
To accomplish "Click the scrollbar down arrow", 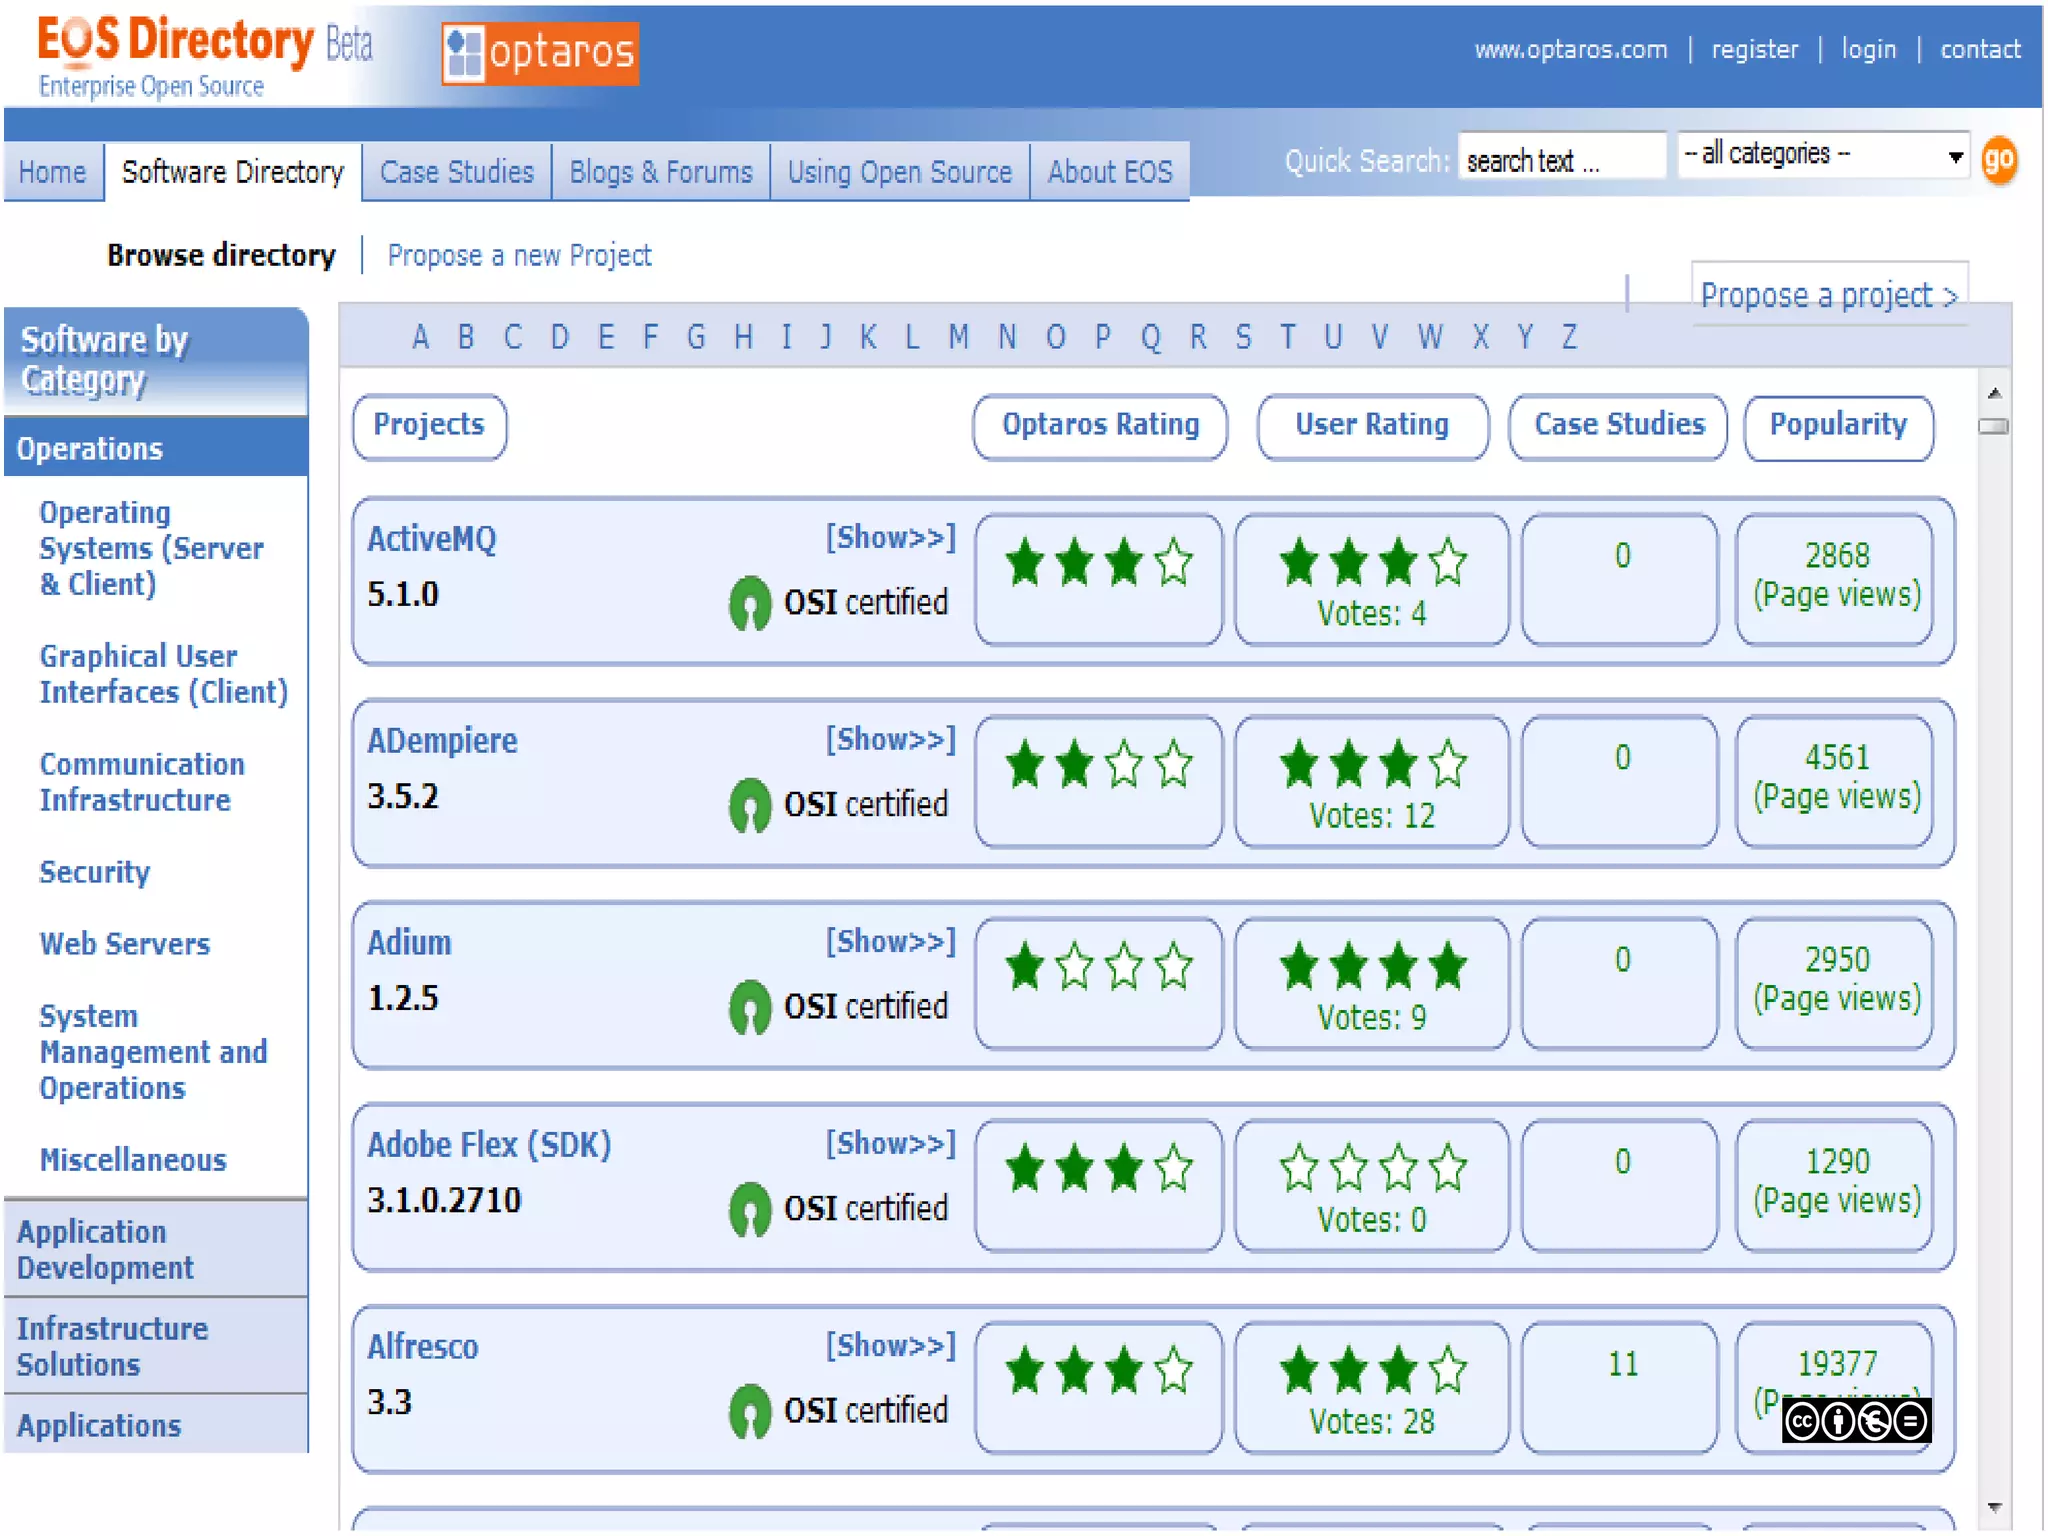I will (1994, 1508).
